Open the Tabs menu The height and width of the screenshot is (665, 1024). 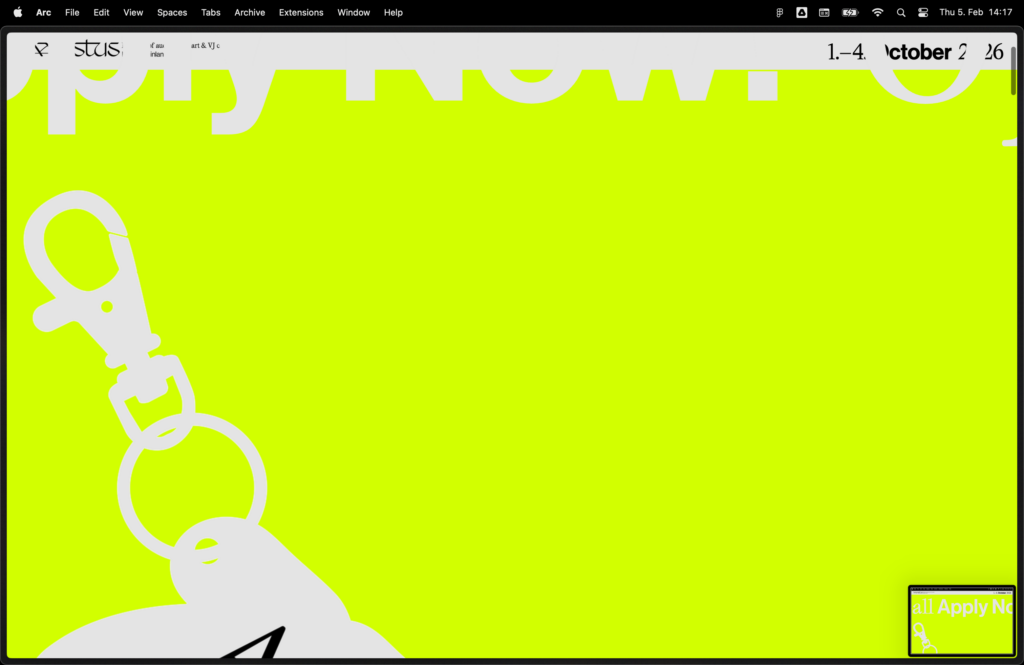(210, 12)
